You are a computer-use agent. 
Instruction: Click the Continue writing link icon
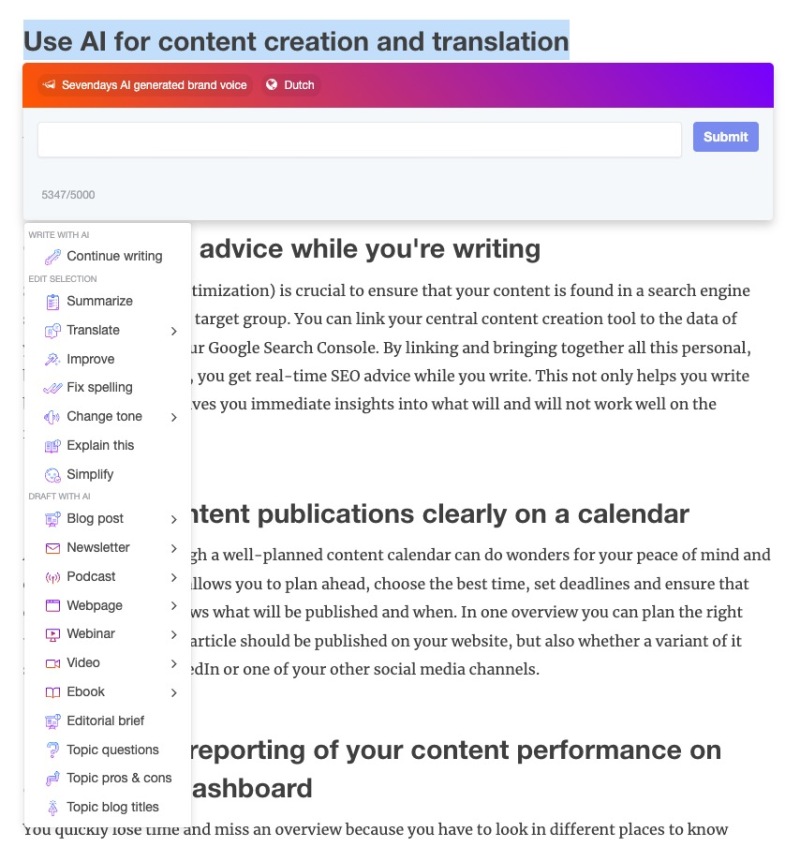coord(53,256)
